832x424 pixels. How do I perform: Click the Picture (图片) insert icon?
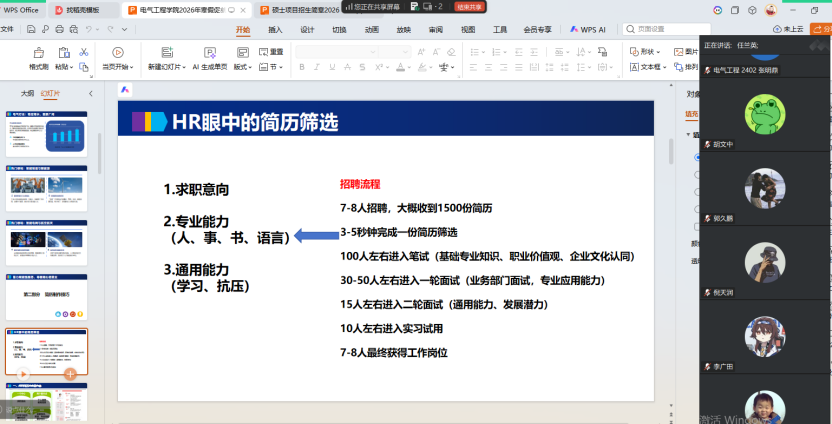692,52
